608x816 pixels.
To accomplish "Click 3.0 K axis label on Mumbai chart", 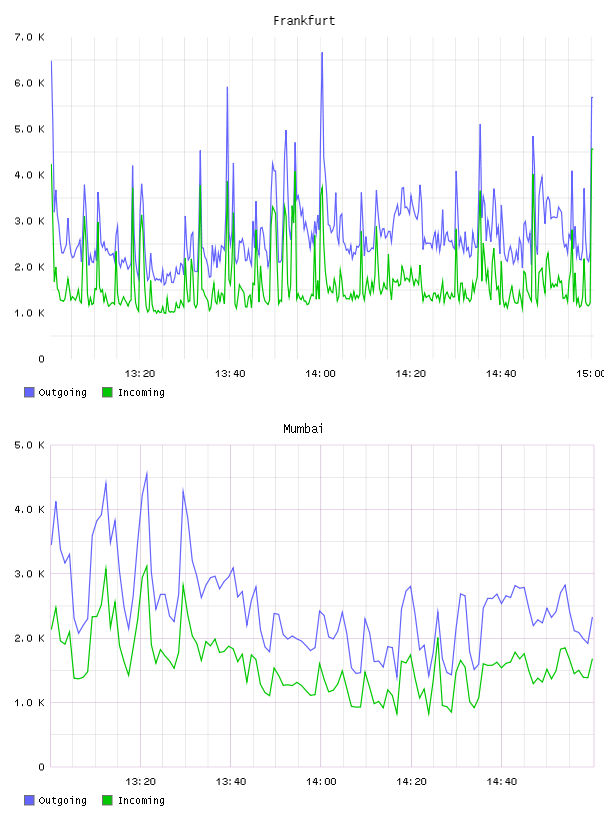I will click(30, 573).
